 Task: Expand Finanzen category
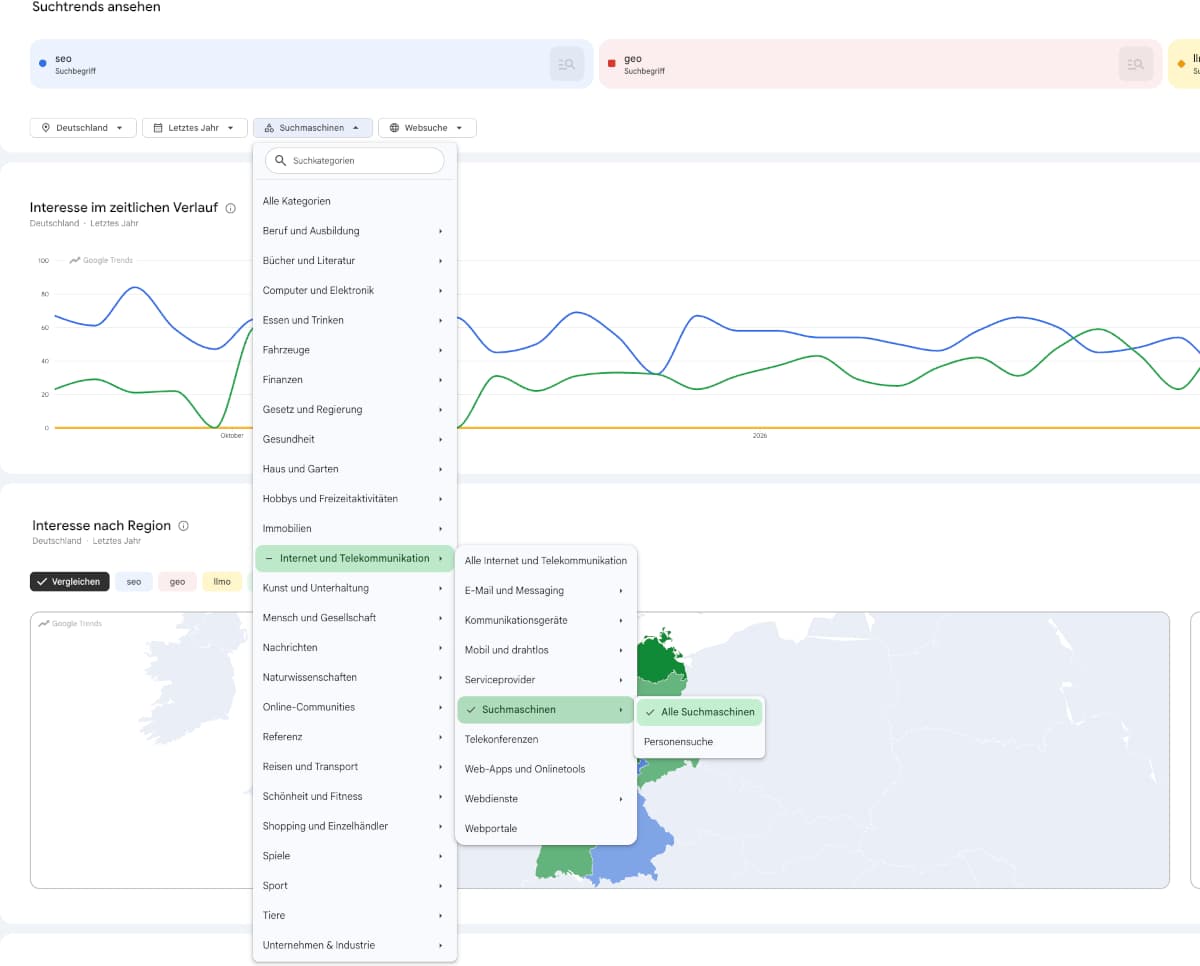tap(355, 380)
